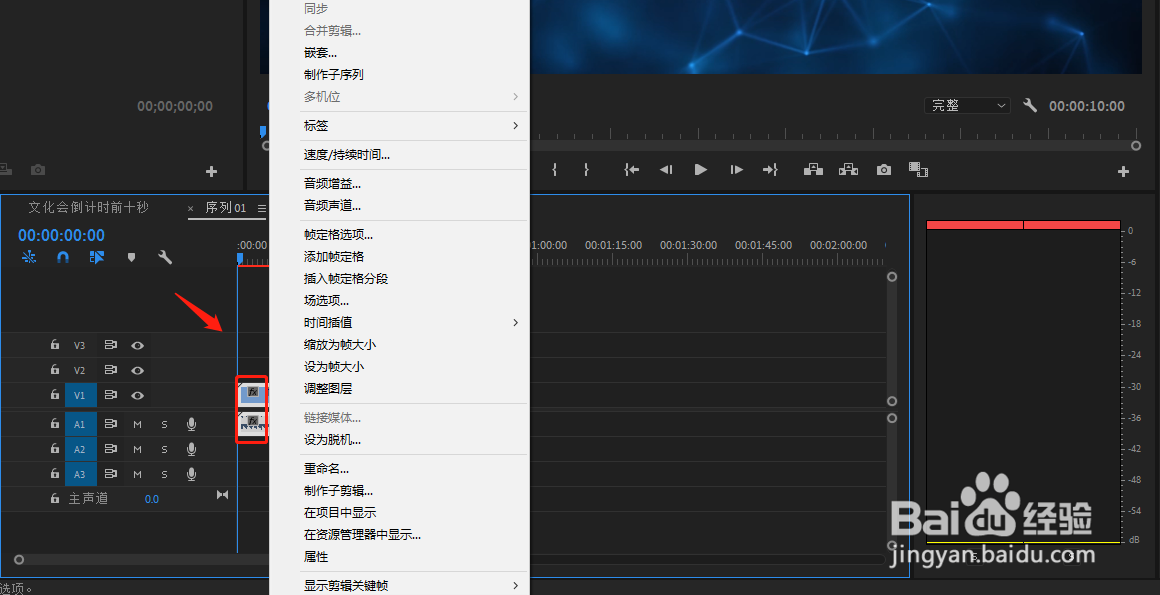
Task: Click the Lift icon in Program monitor
Action: point(813,169)
